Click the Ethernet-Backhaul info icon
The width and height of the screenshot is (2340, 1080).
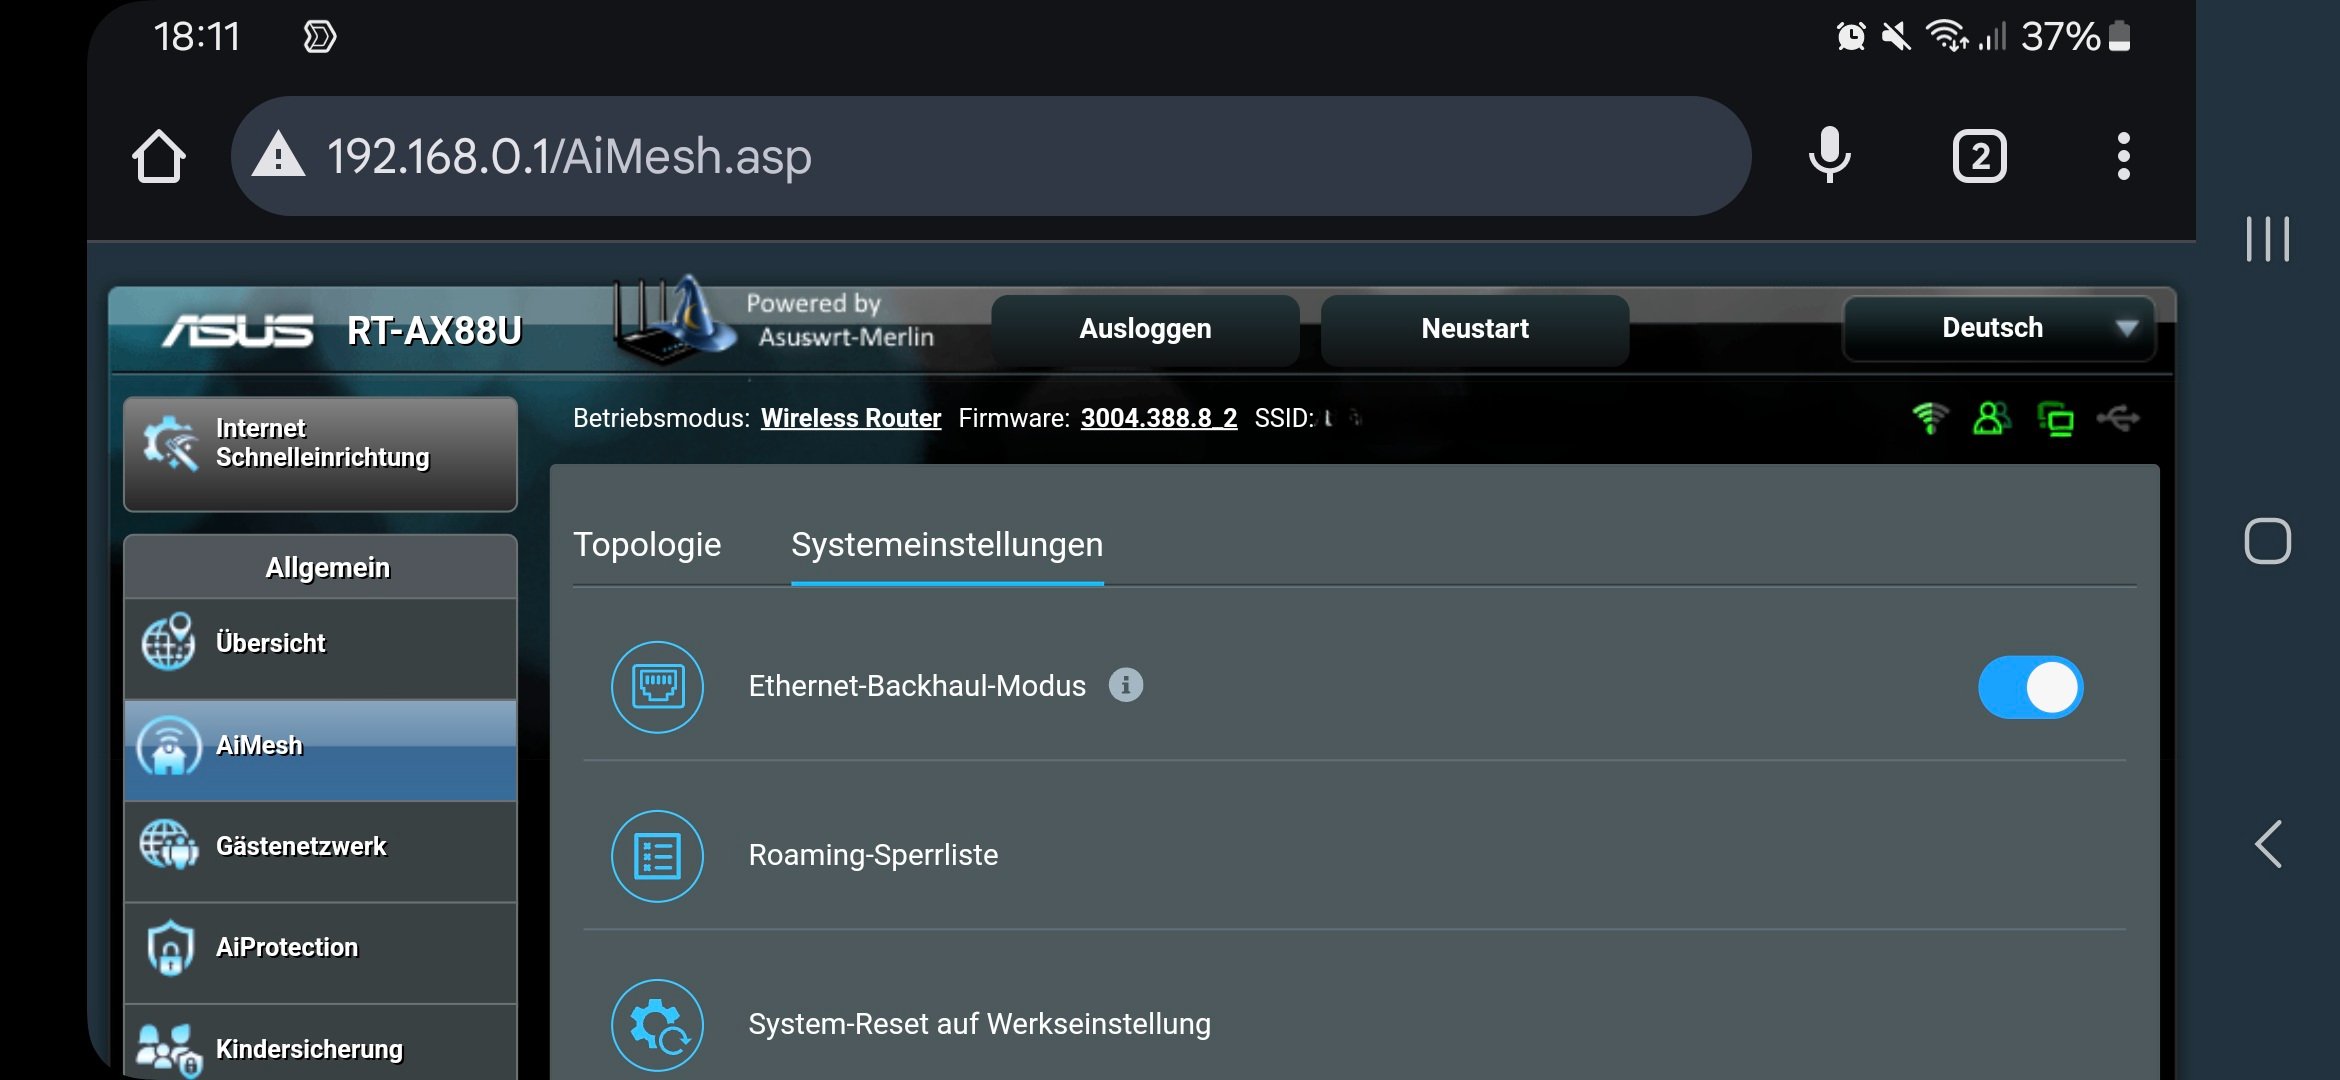(x=1125, y=685)
